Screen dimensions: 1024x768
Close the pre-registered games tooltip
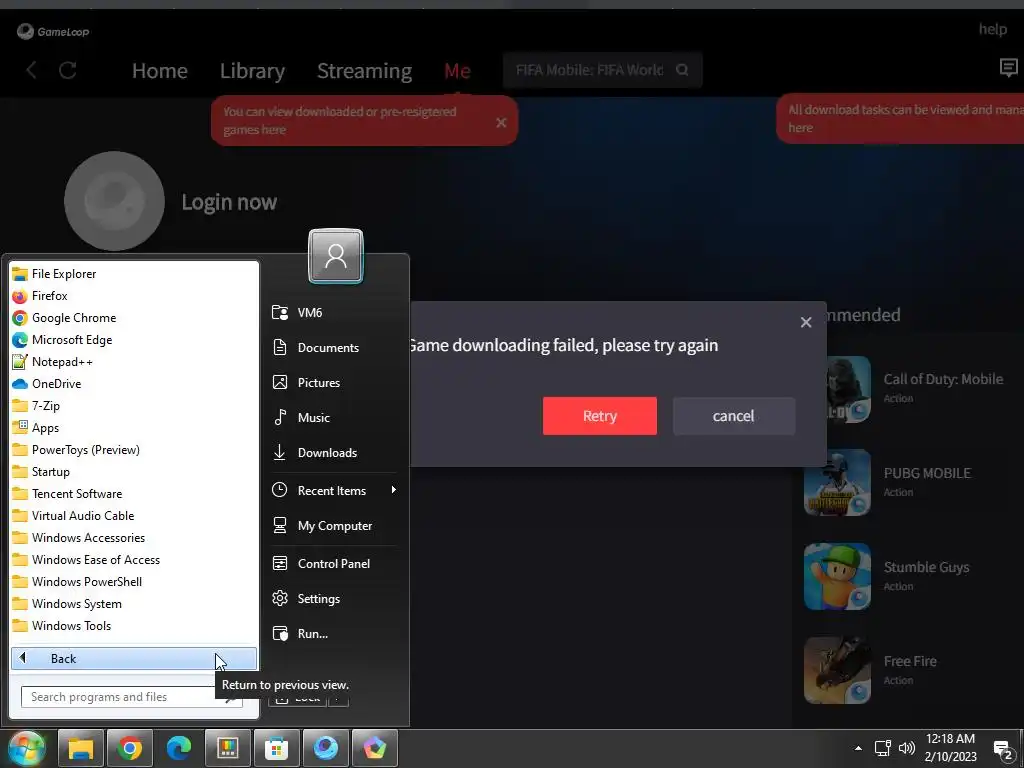[501, 122]
